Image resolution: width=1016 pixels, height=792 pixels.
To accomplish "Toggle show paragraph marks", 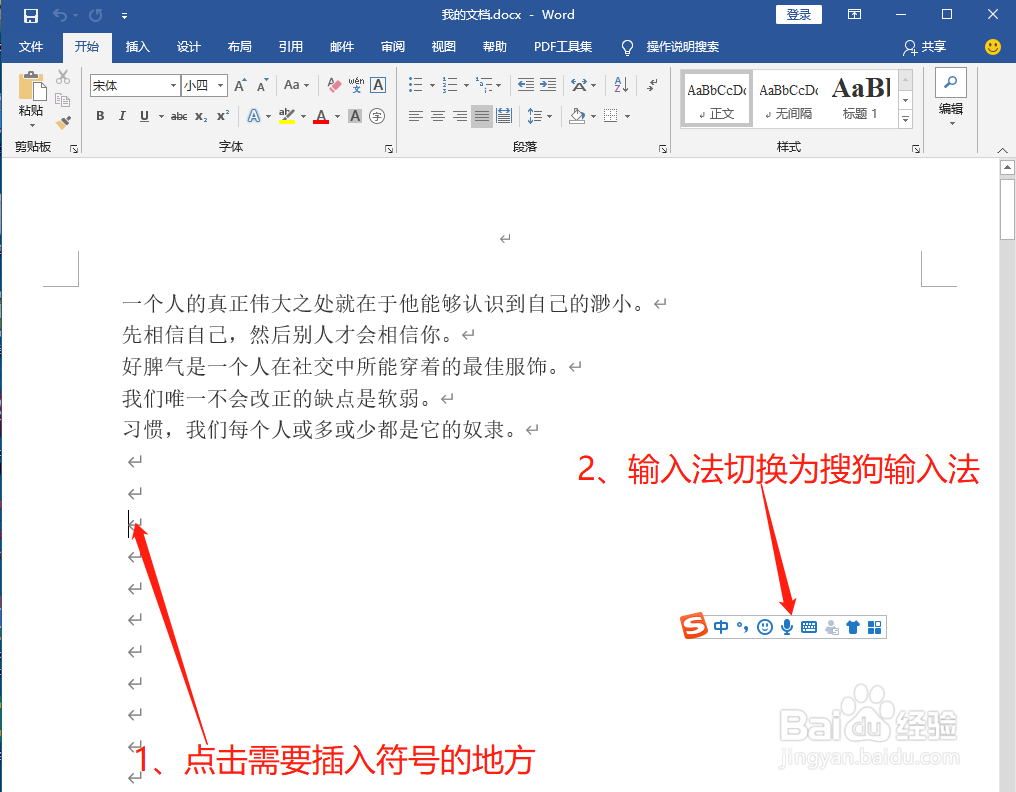I will [x=652, y=86].
